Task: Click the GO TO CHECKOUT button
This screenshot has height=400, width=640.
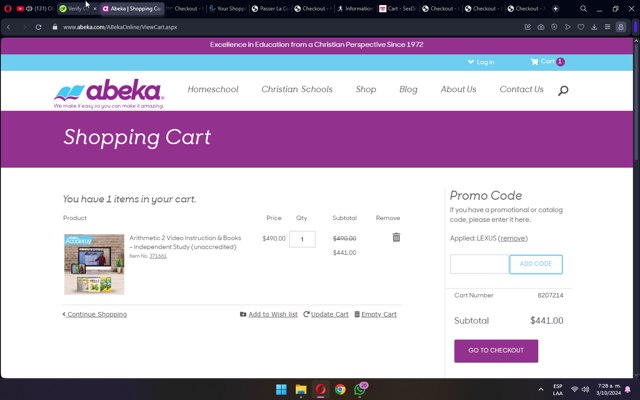Action: tap(496, 351)
